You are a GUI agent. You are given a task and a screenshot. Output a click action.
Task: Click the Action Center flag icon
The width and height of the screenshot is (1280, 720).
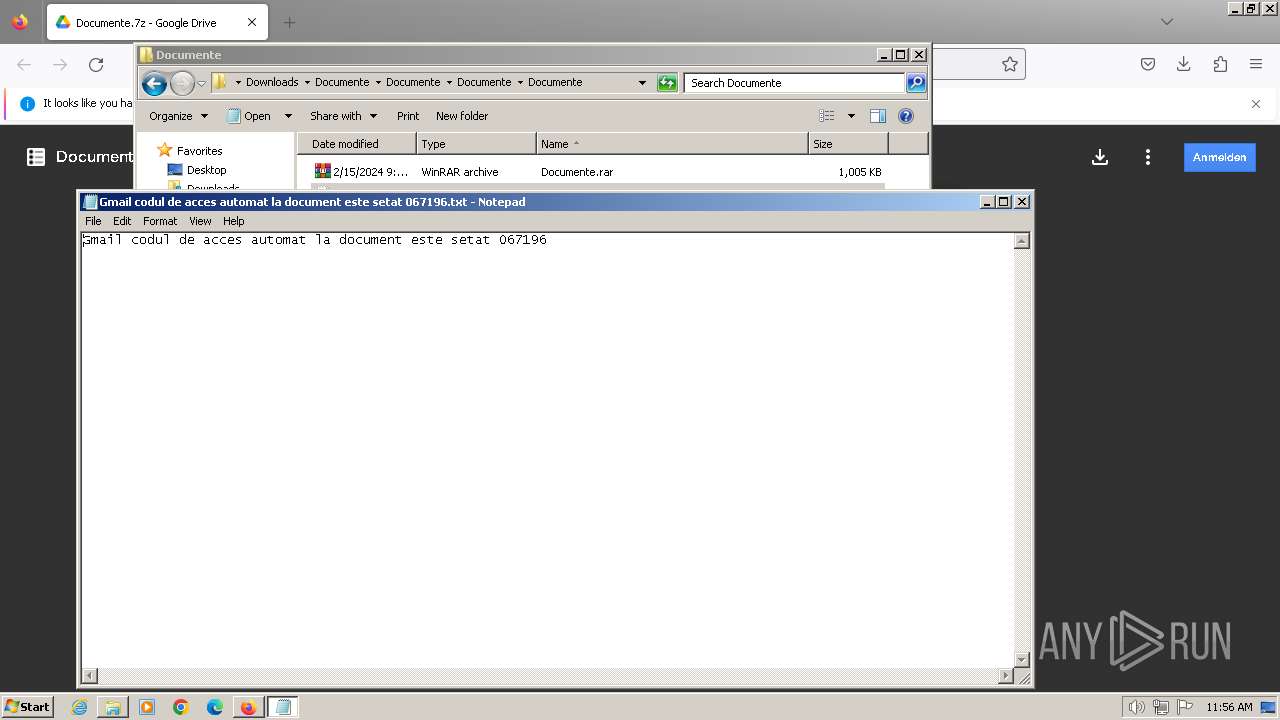pos(1185,707)
